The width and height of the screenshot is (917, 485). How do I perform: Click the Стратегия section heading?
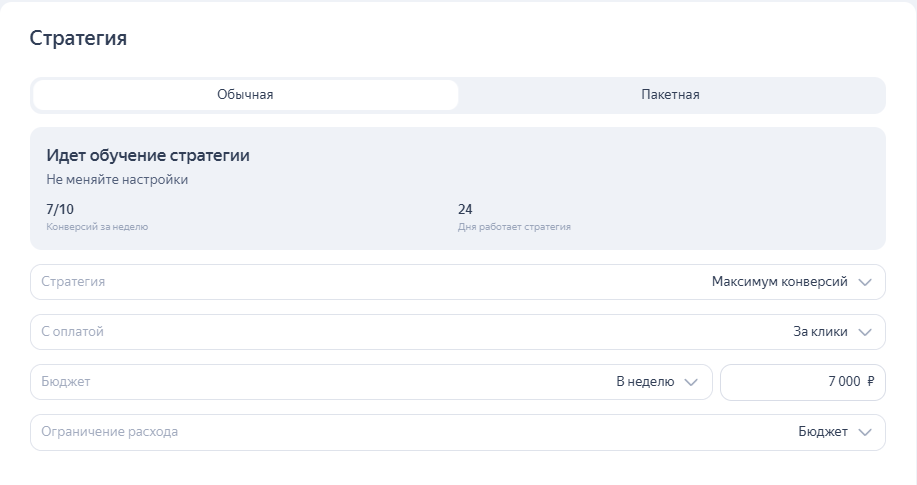click(78, 38)
